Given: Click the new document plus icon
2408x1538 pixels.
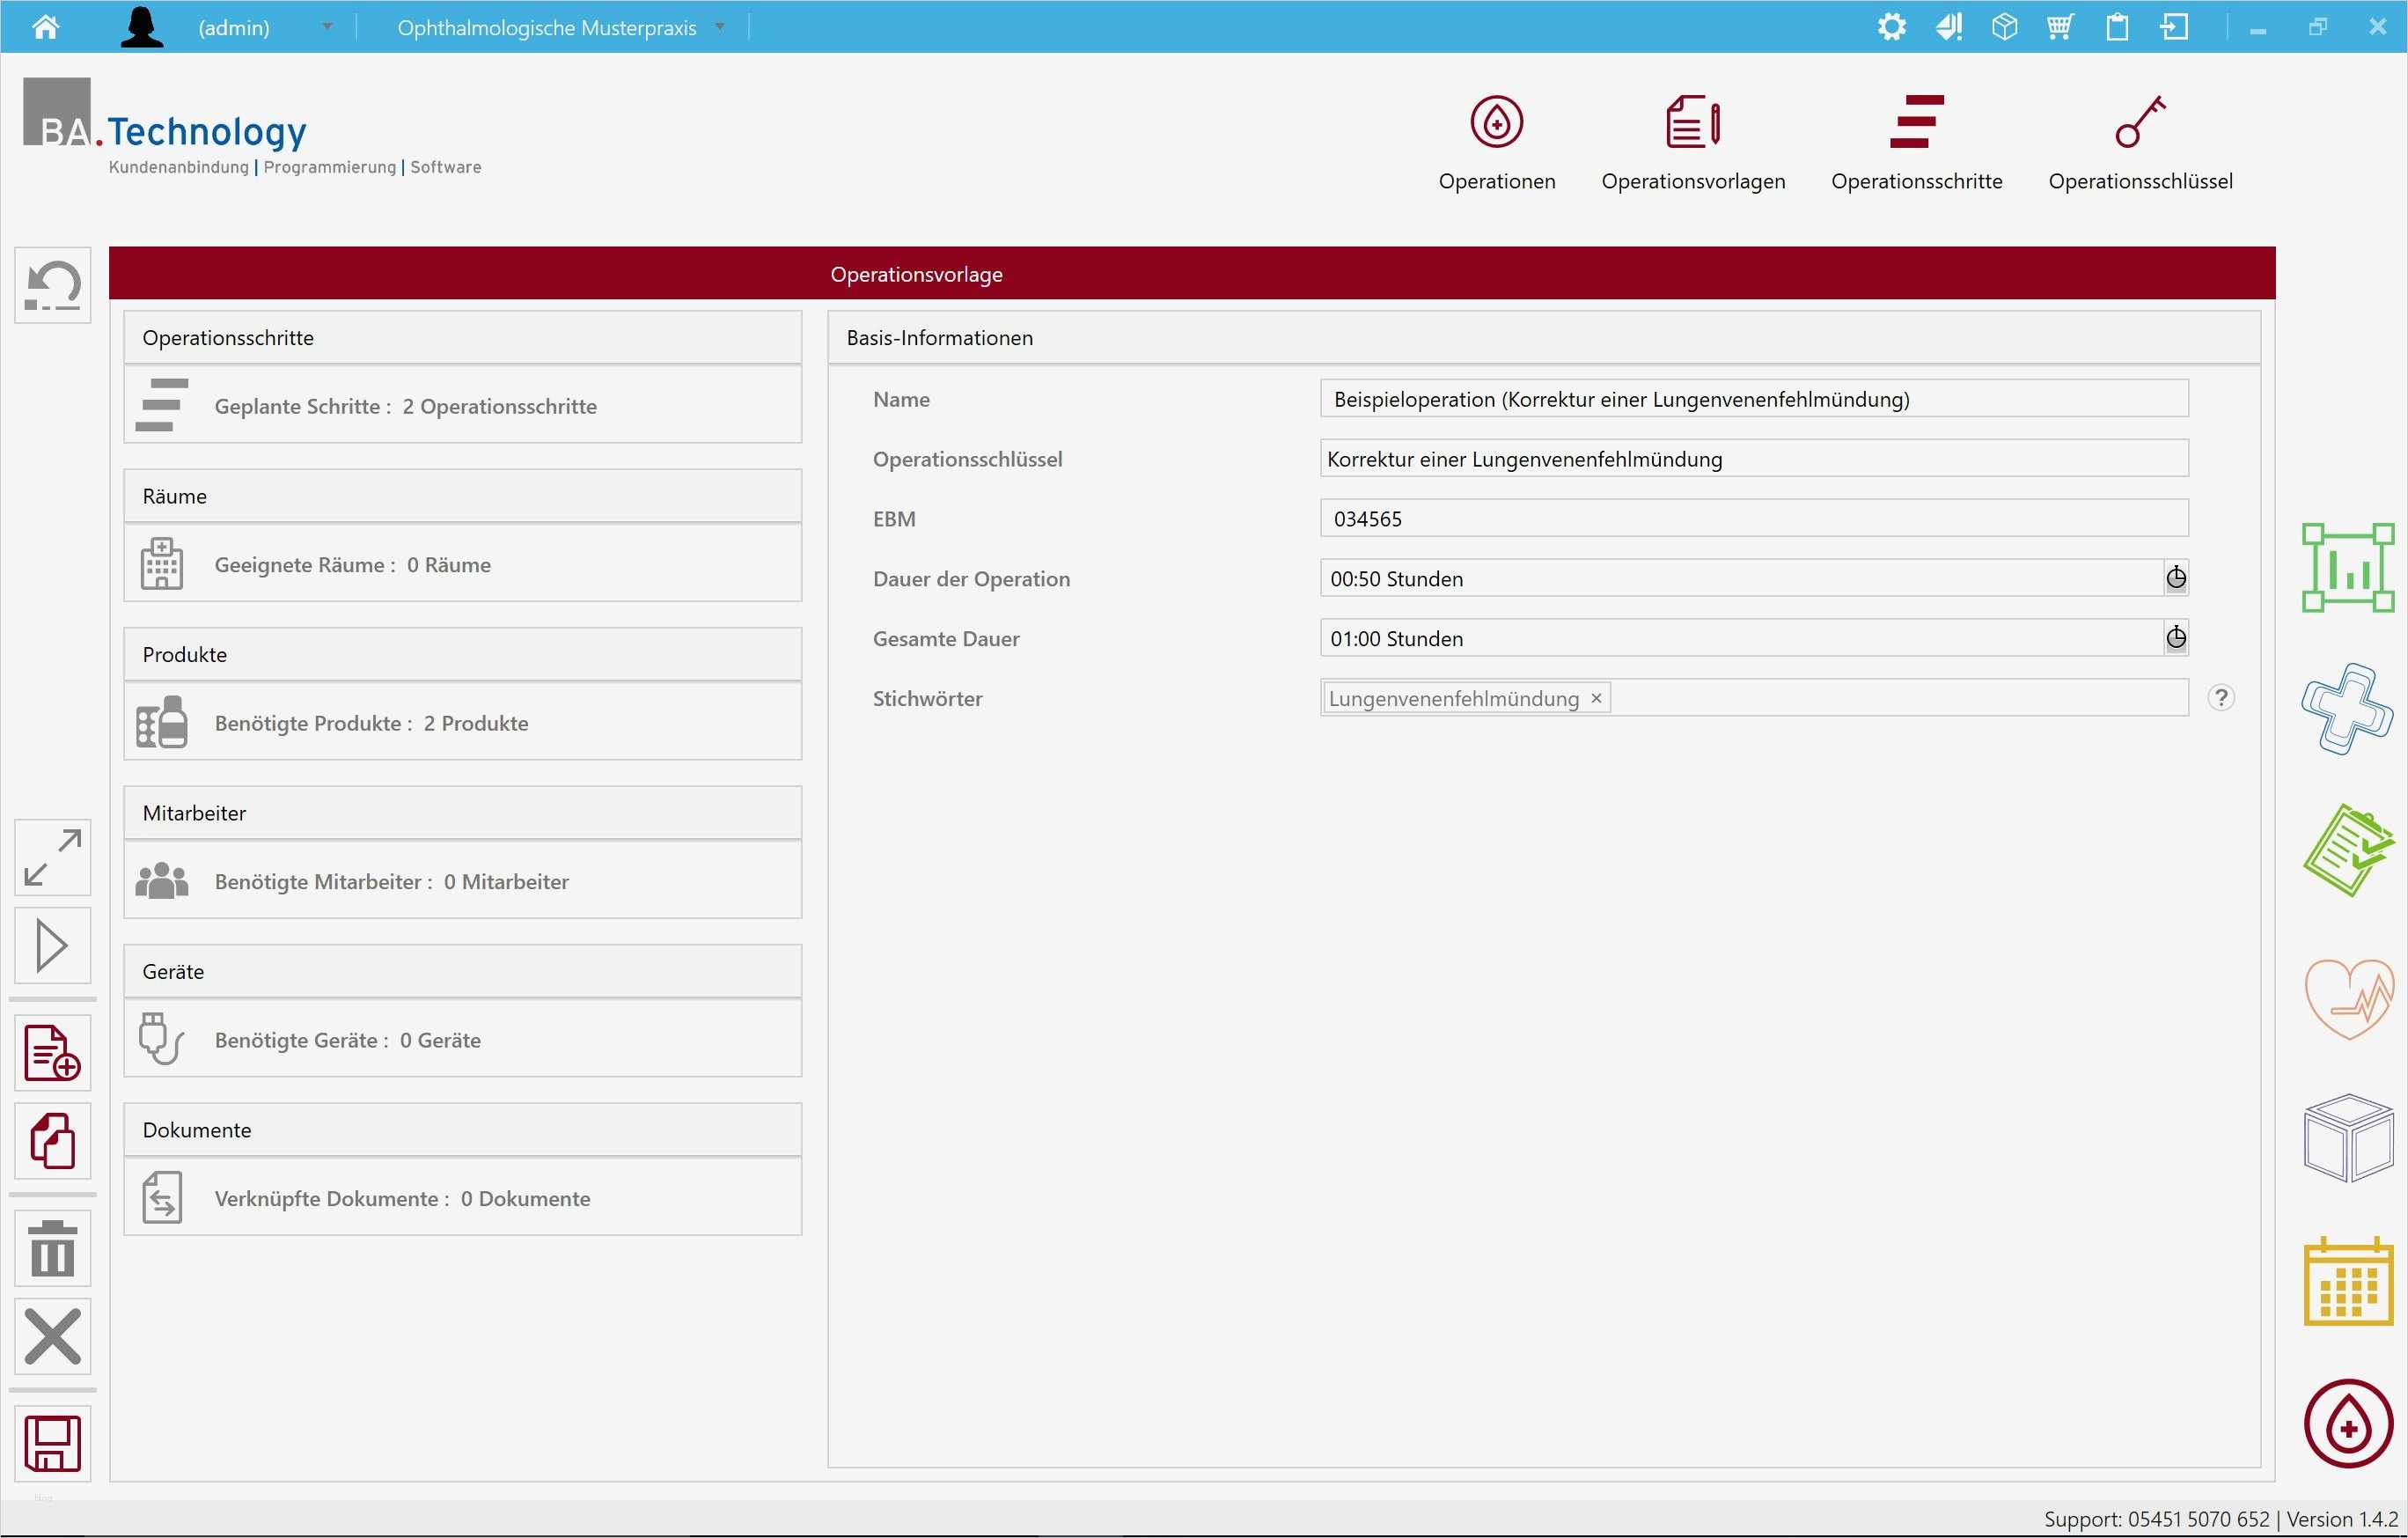Looking at the screenshot, I should (52, 1052).
